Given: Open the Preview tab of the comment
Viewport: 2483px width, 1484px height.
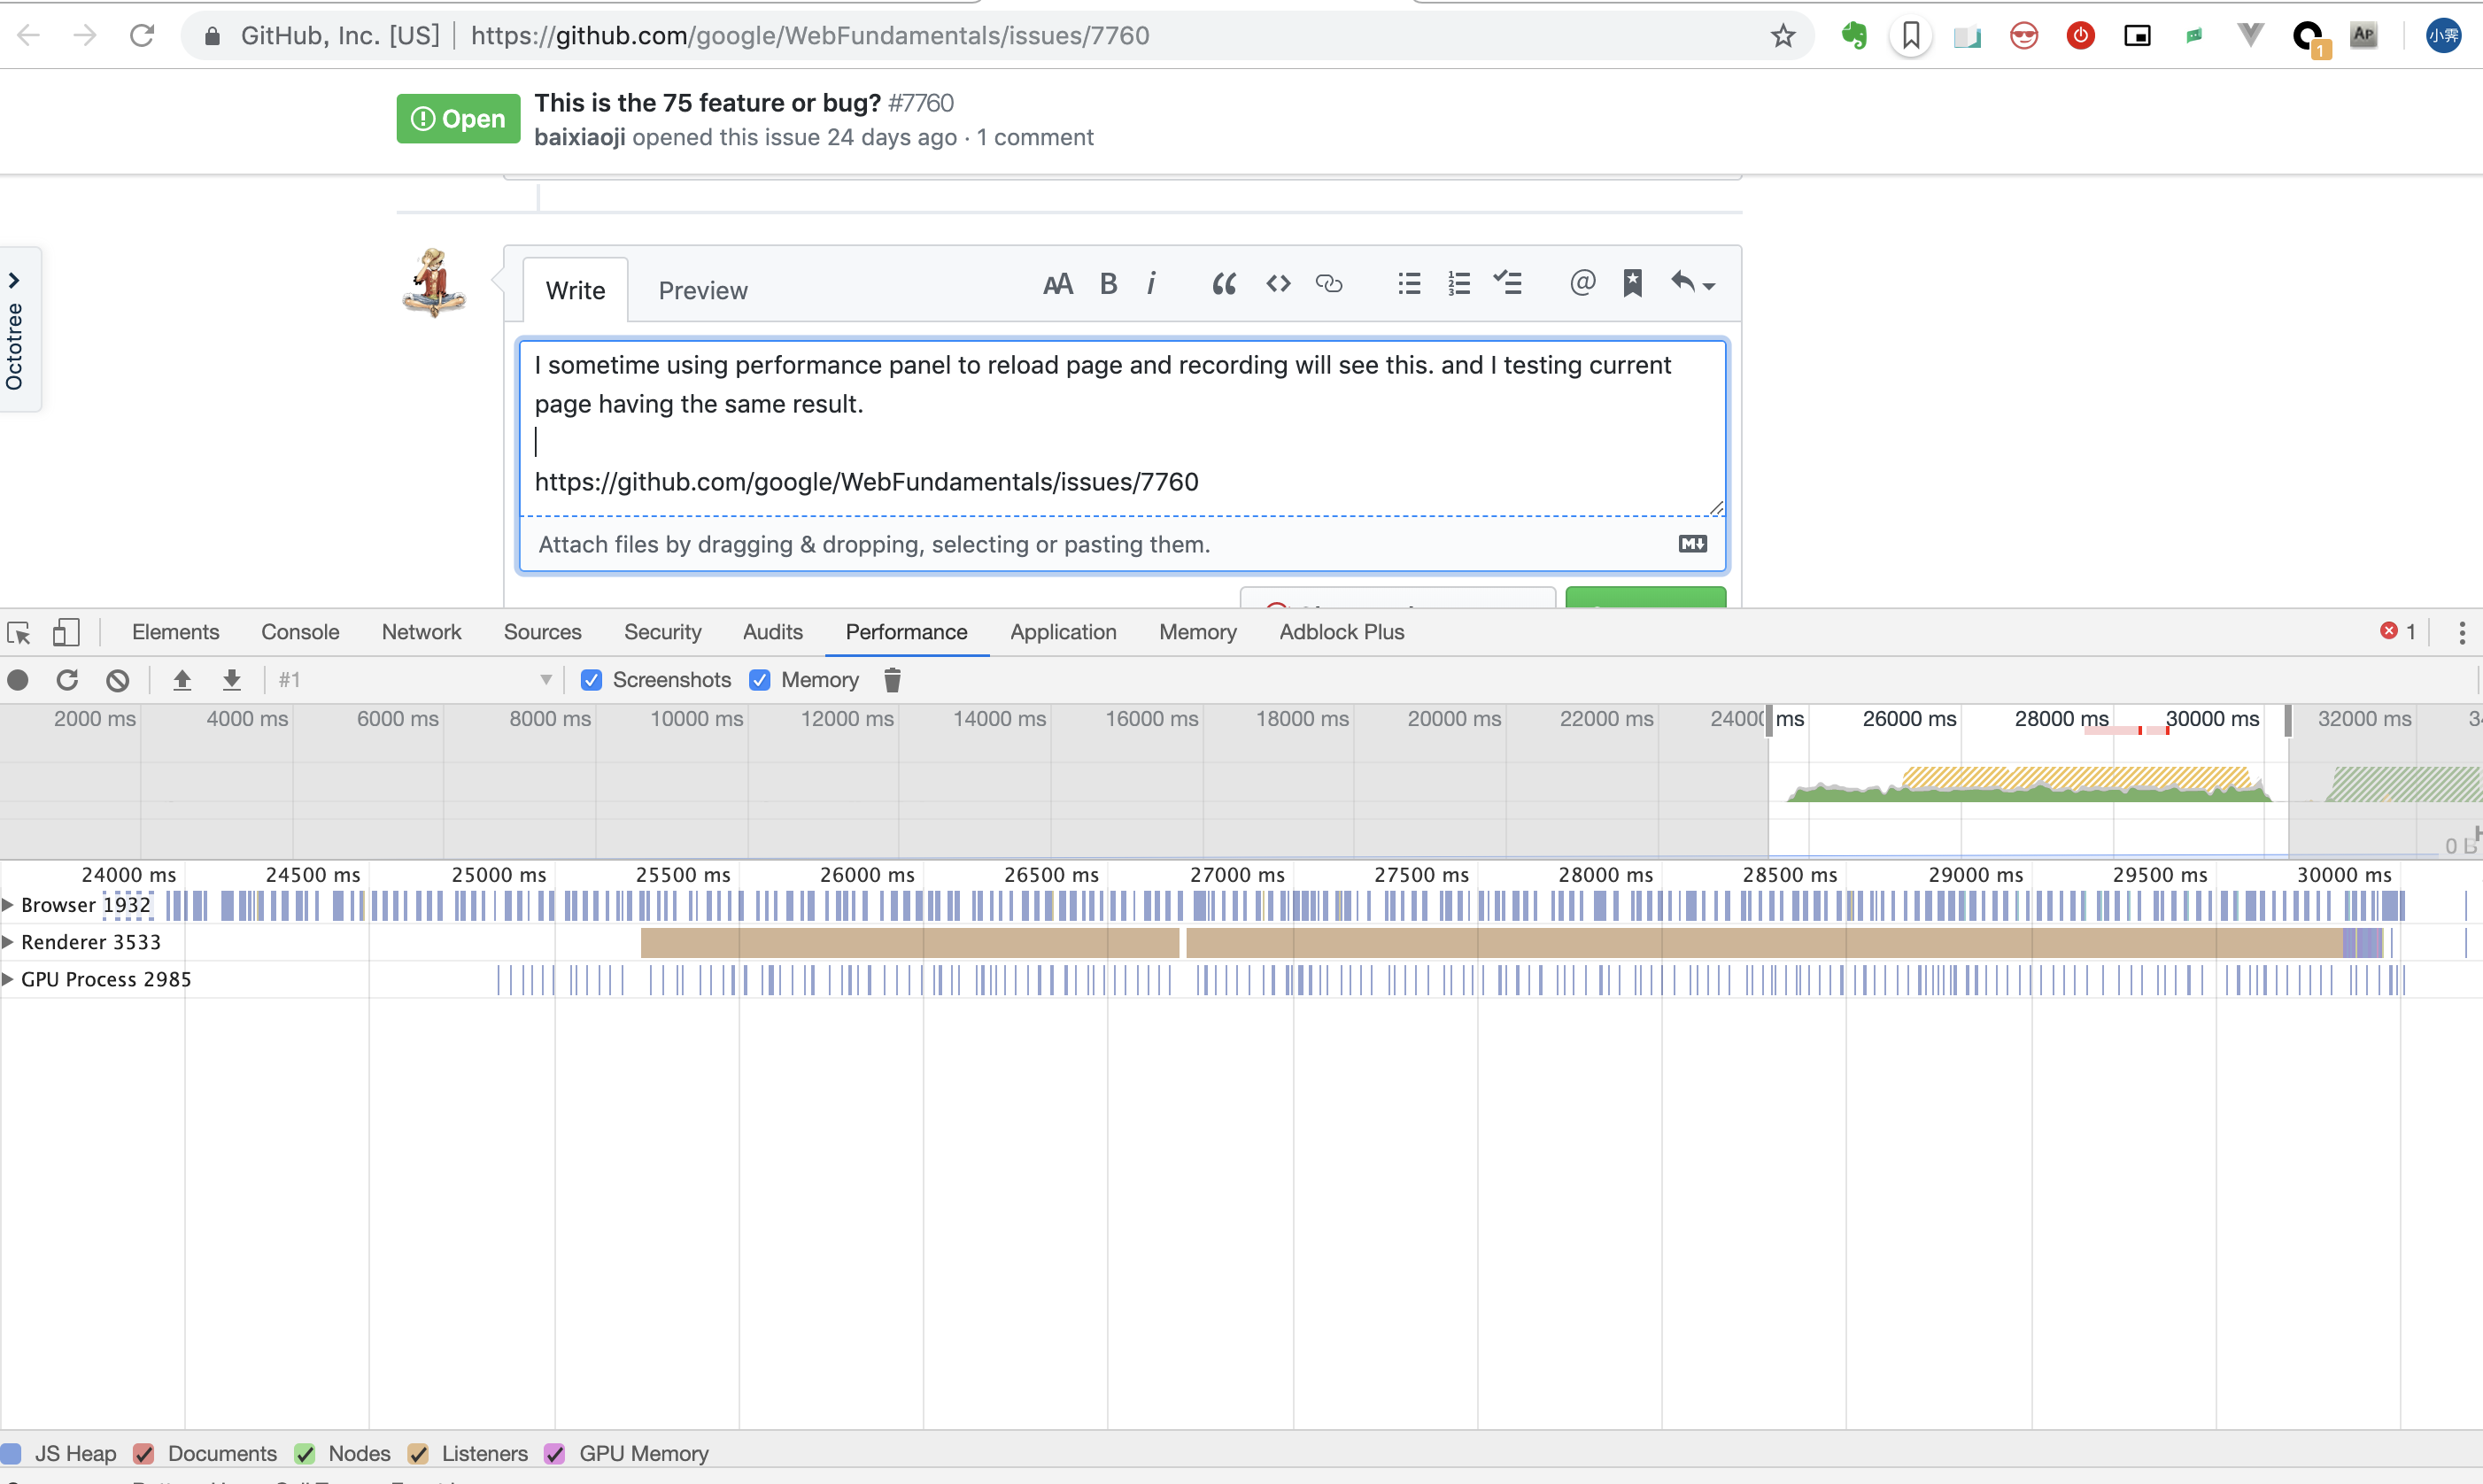Looking at the screenshot, I should tap(703, 290).
